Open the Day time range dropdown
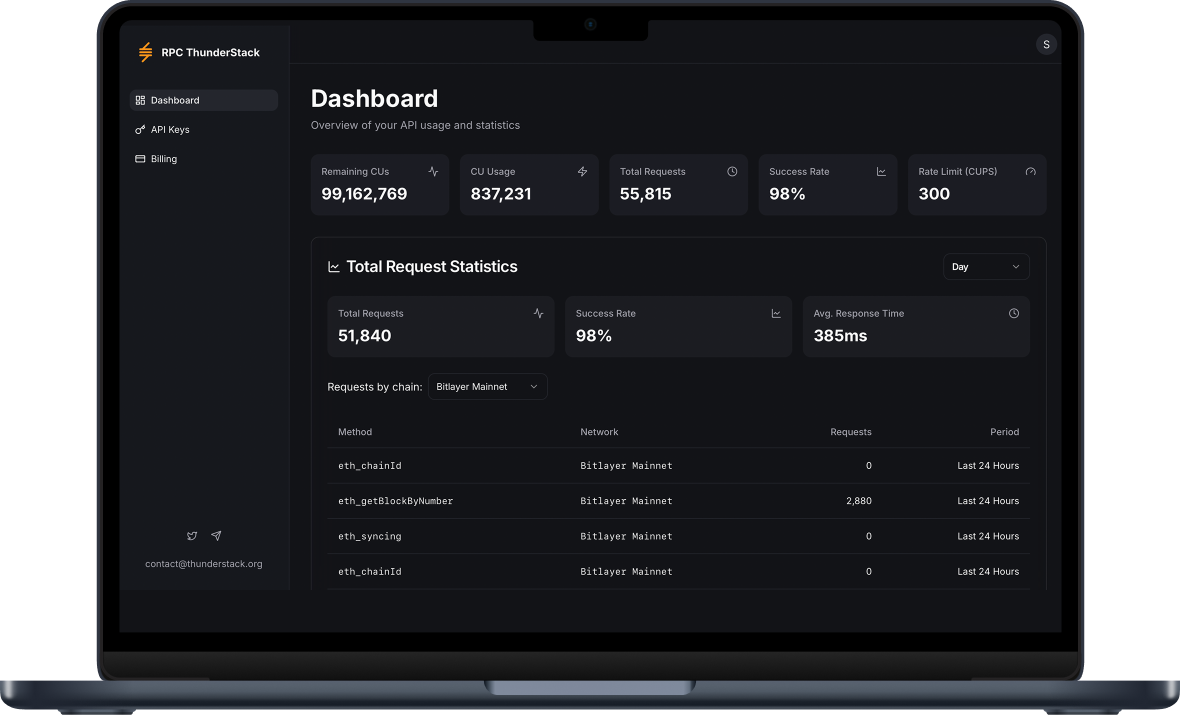 985,267
